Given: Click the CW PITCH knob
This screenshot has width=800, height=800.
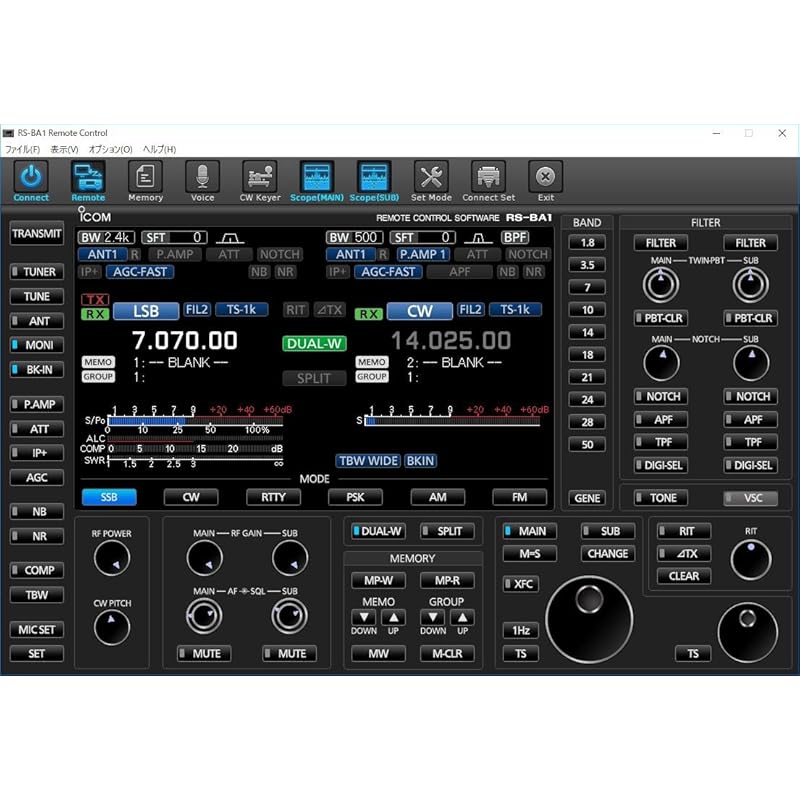Looking at the screenshot, I should (x=112, y=627).
